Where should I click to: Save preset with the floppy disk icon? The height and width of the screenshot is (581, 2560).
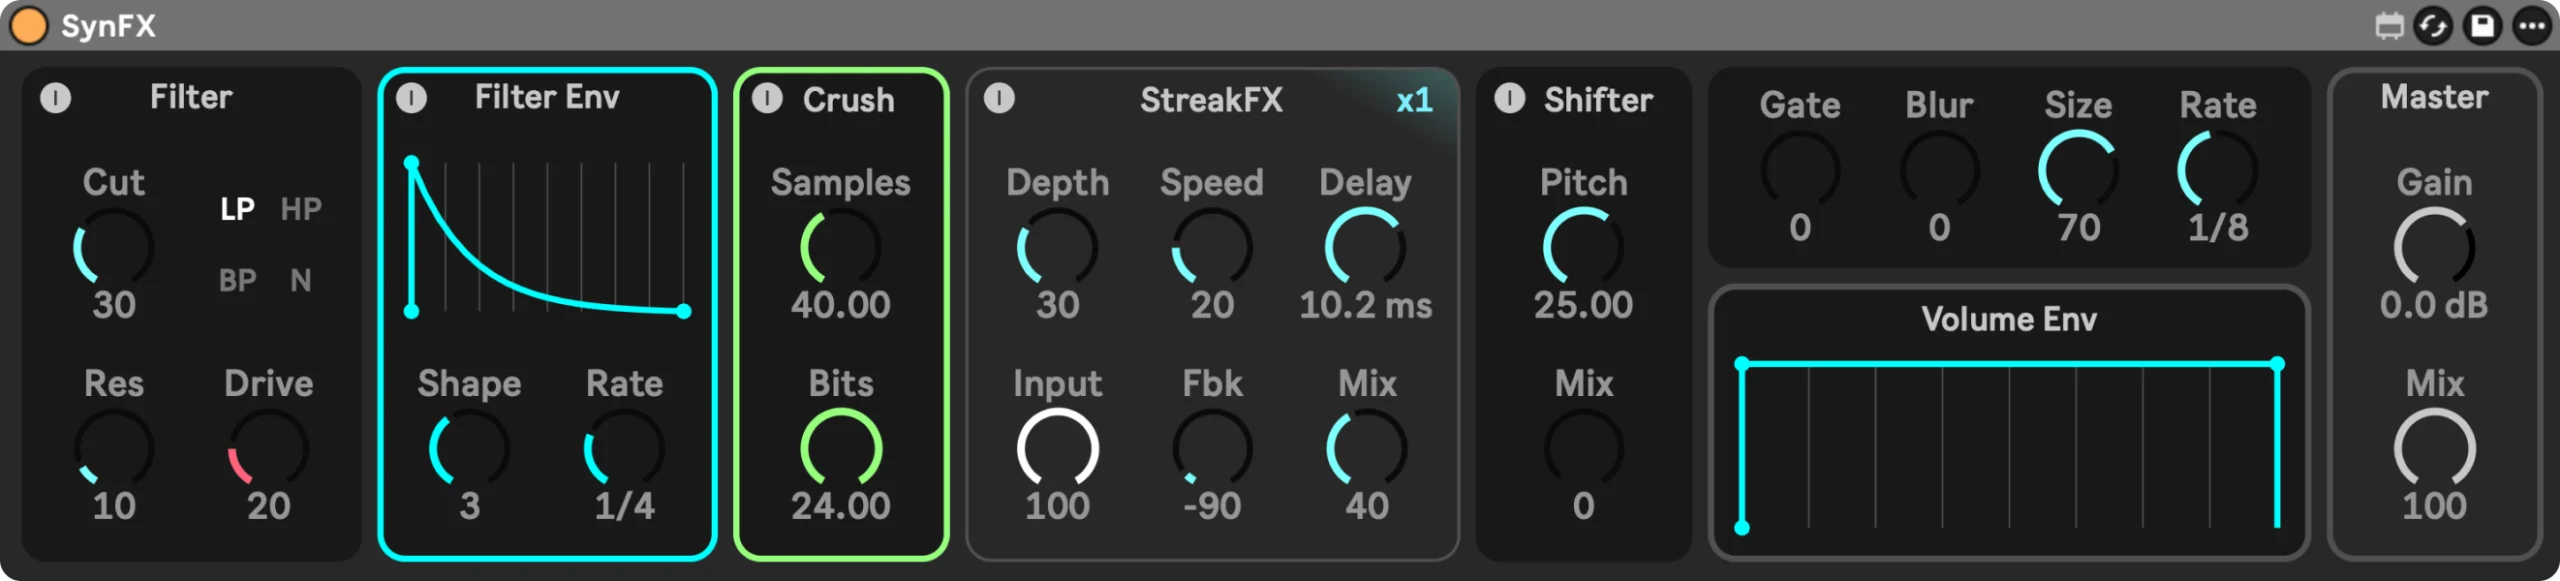2482,26
